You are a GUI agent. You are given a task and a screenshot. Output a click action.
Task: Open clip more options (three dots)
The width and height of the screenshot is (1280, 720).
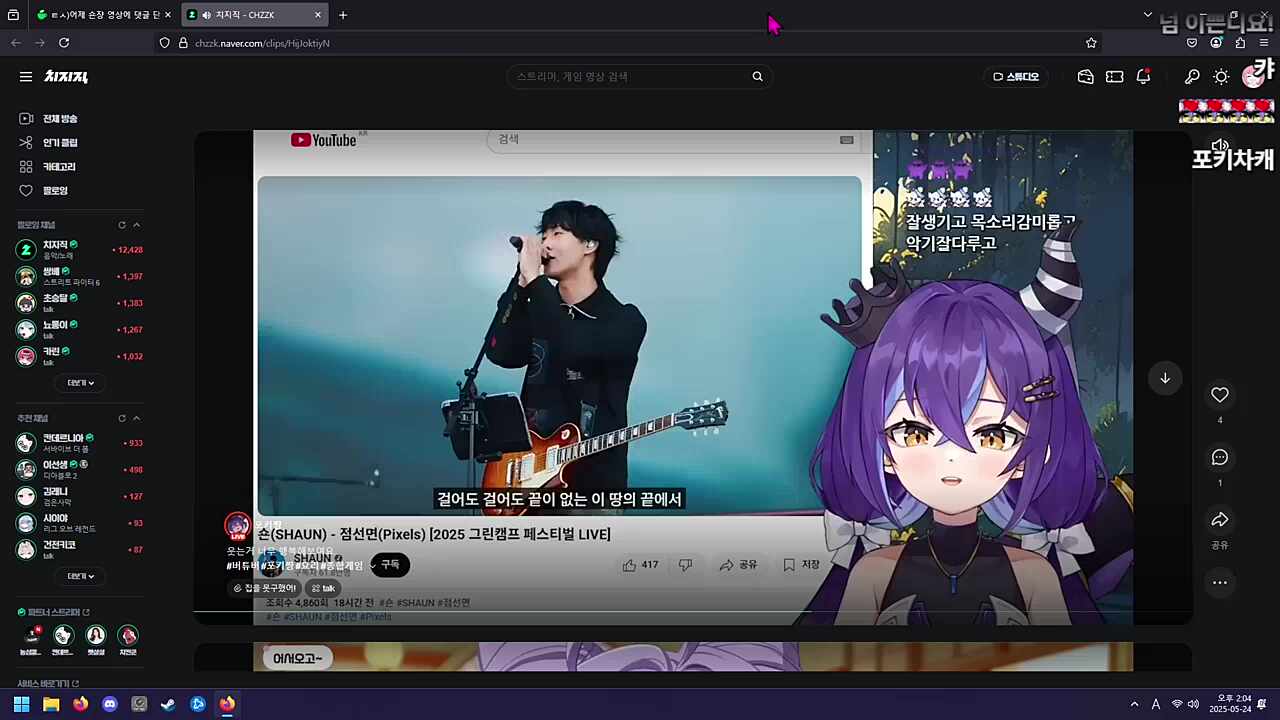coord(1219,582)
